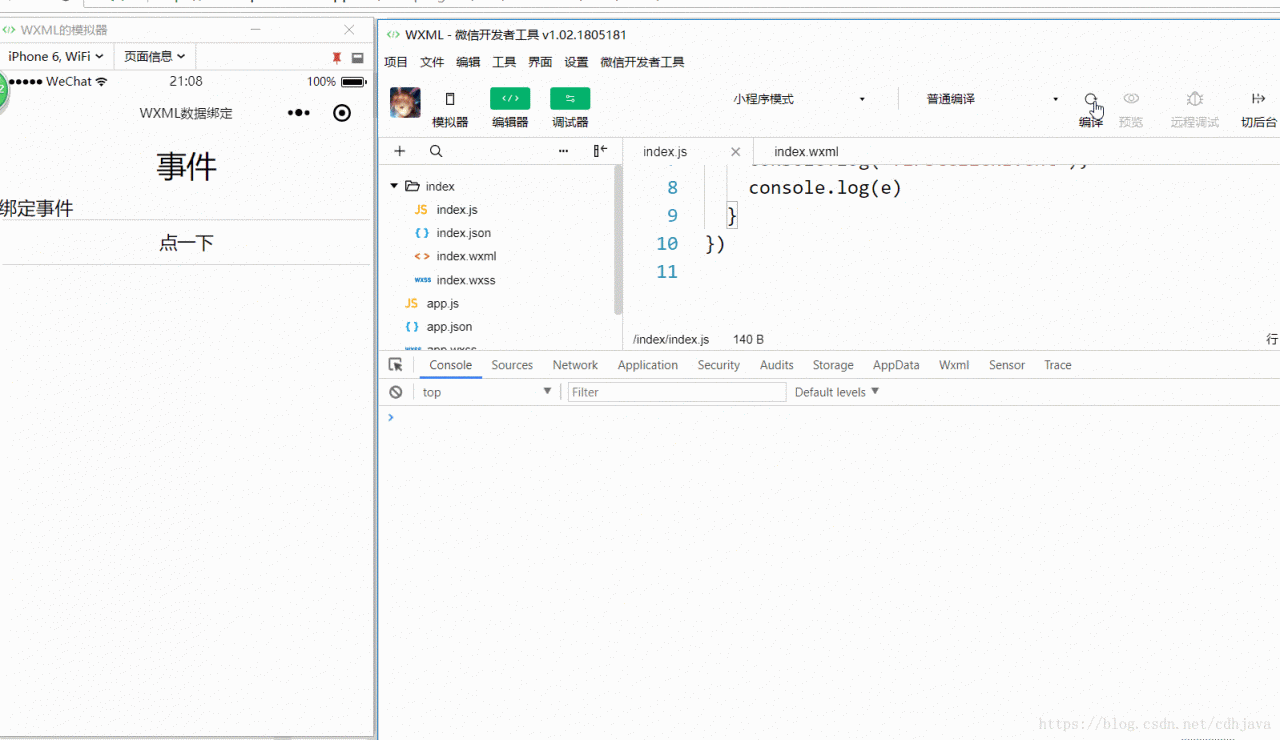The width and height of the screenshot is (1280, 740).
Task: Collapse the index folder in file tree
Action: [394, 185]
